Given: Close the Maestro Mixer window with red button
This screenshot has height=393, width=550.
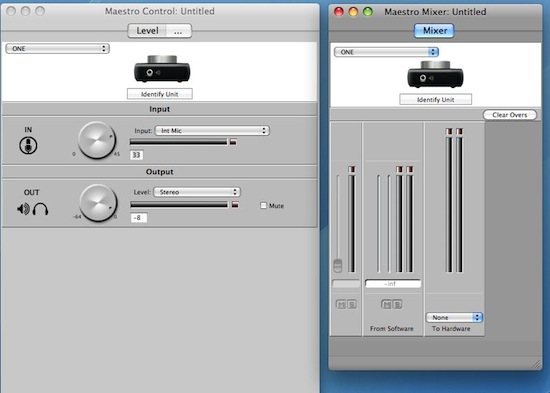Looking at the screenshot, I should 339,12.
